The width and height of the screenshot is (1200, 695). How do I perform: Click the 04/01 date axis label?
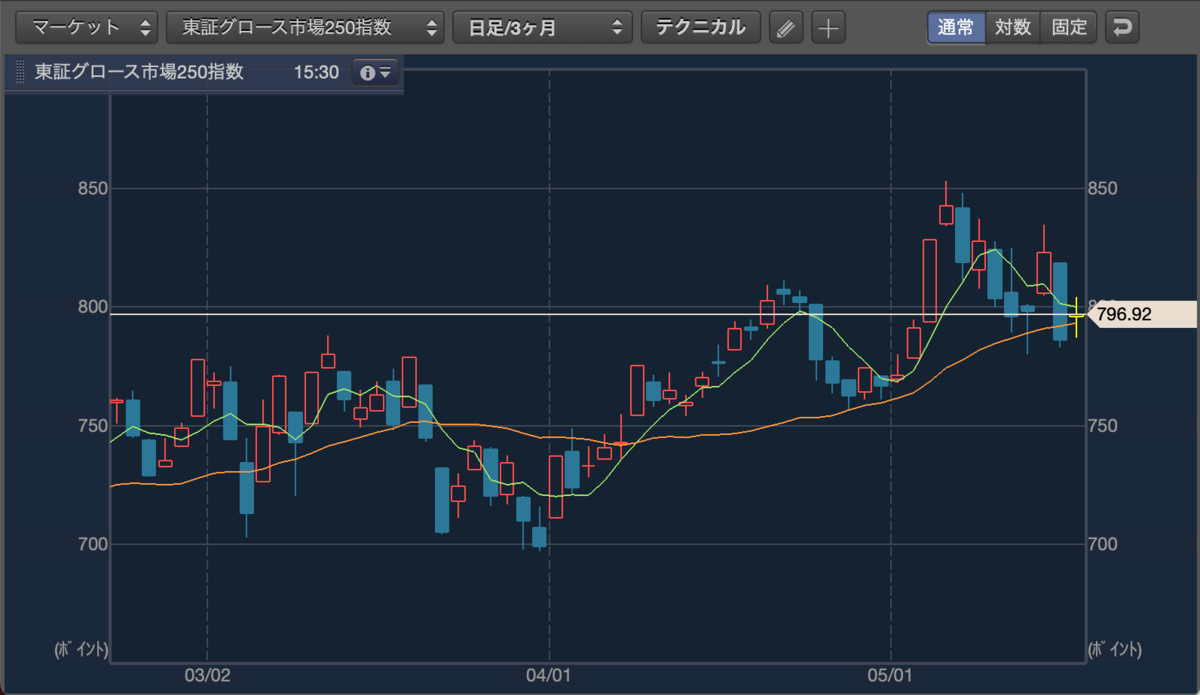(x=549, y=676)
